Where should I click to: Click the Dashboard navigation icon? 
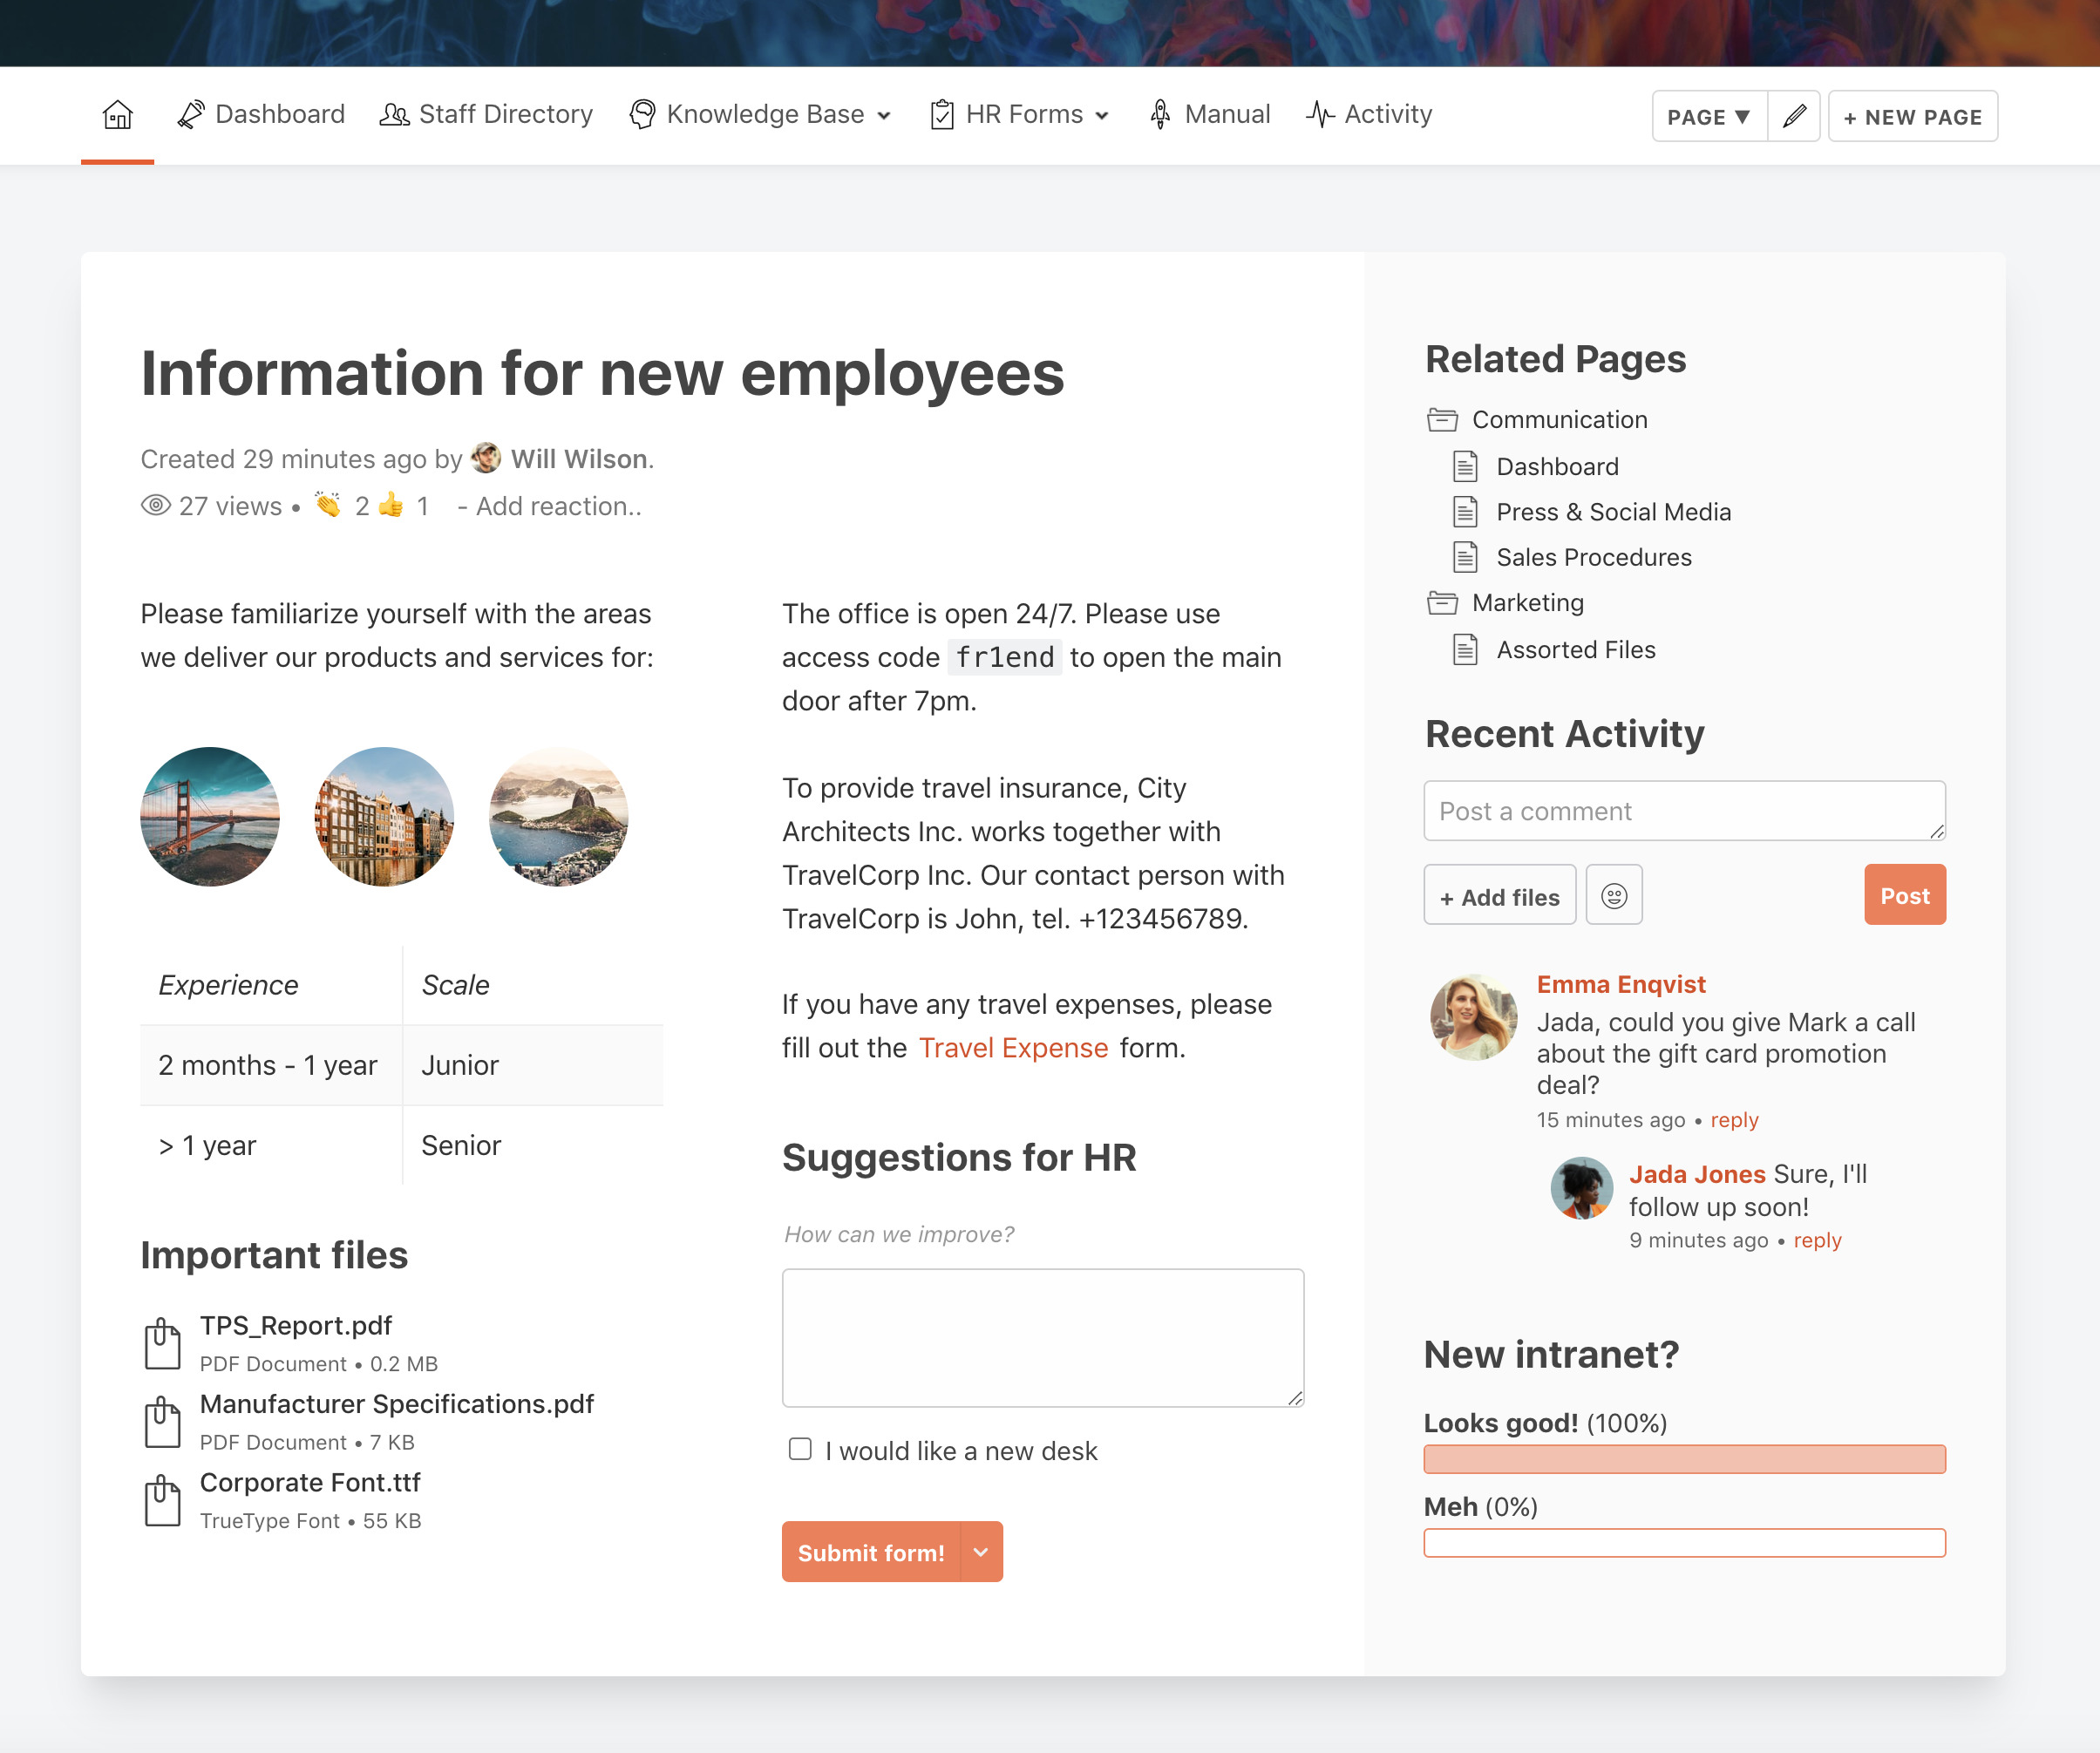pos(190,115)
